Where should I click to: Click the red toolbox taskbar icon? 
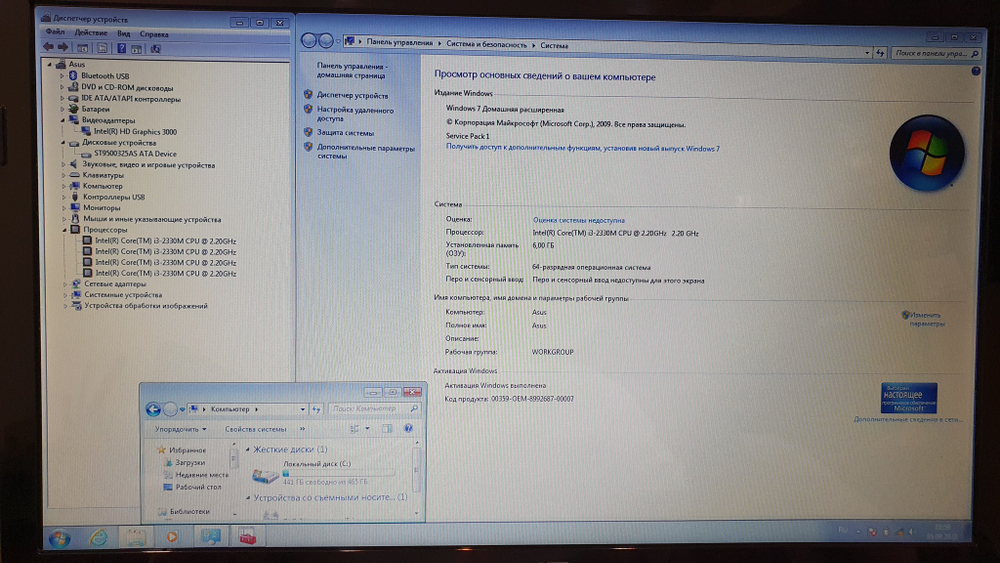(x=247, y=536)
